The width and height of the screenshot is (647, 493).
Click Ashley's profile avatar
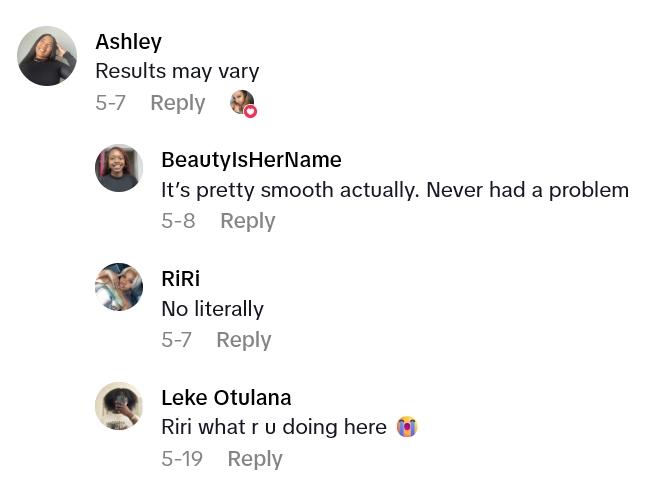48,56
